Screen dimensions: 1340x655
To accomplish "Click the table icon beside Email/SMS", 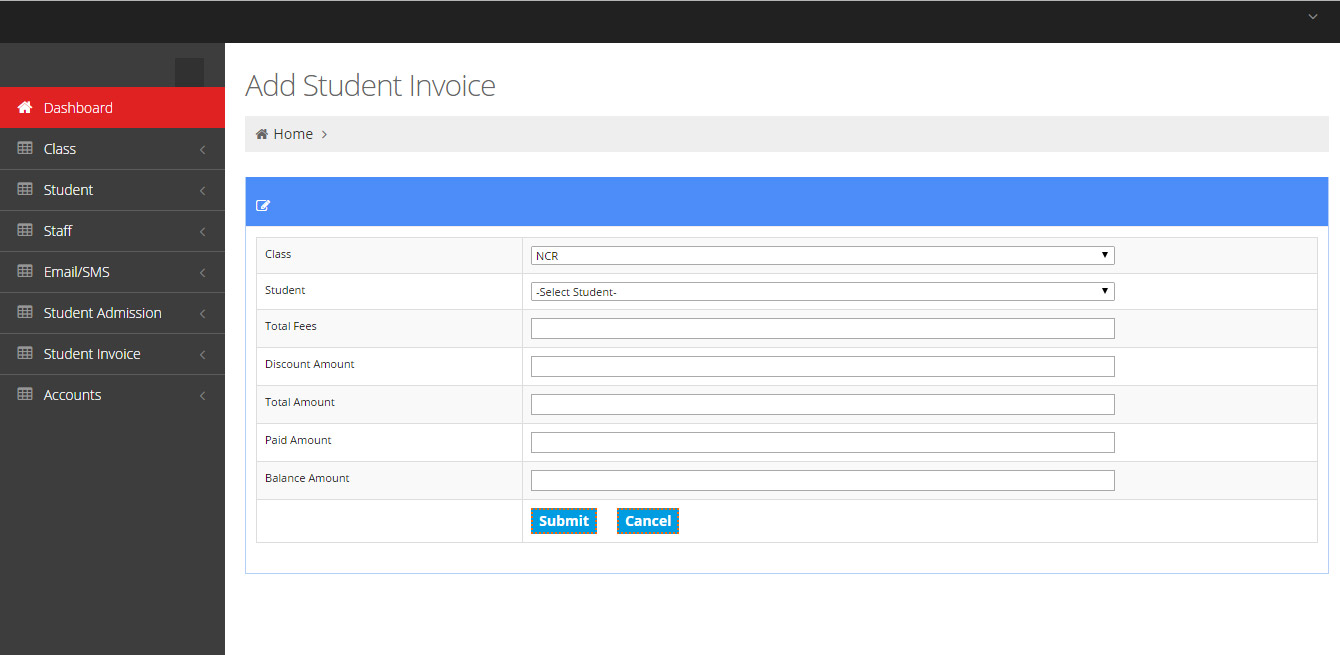I will coord(25,271).
